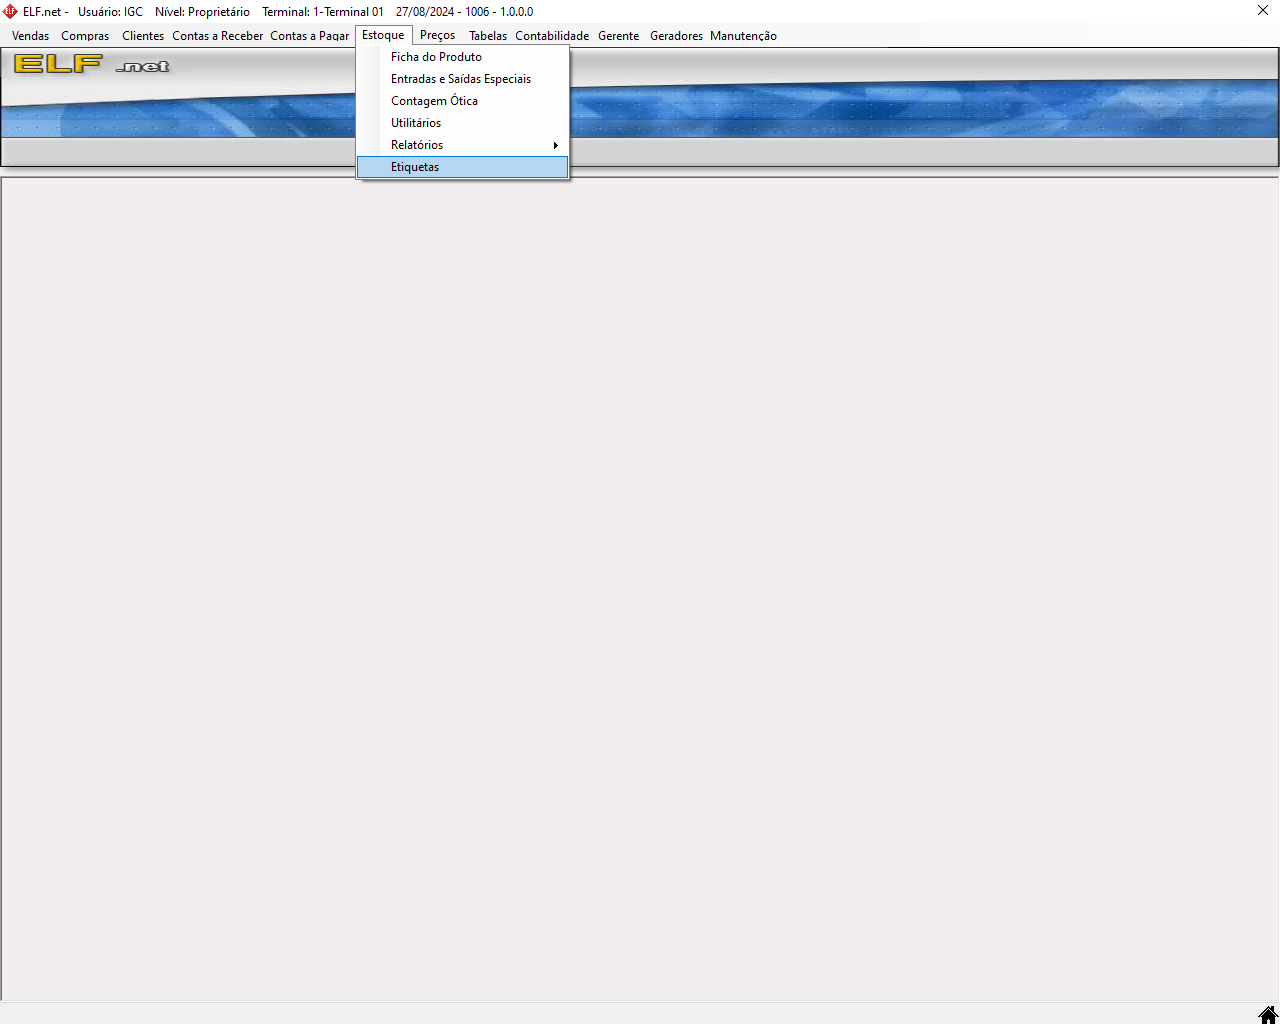Open the Compras menu
Screen dimensions: 1280x1024
85,36
